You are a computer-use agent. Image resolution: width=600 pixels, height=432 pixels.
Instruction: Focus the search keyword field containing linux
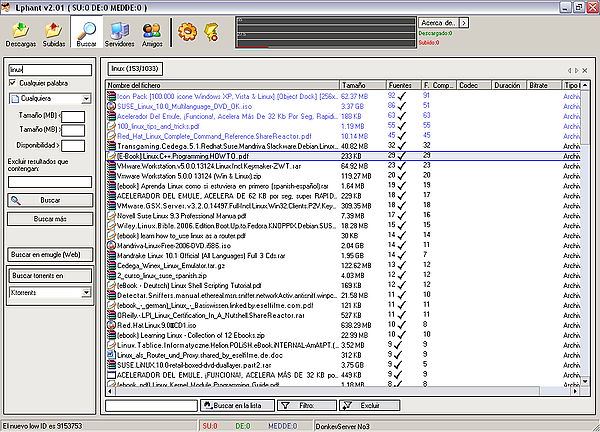(x=50, y=70)
